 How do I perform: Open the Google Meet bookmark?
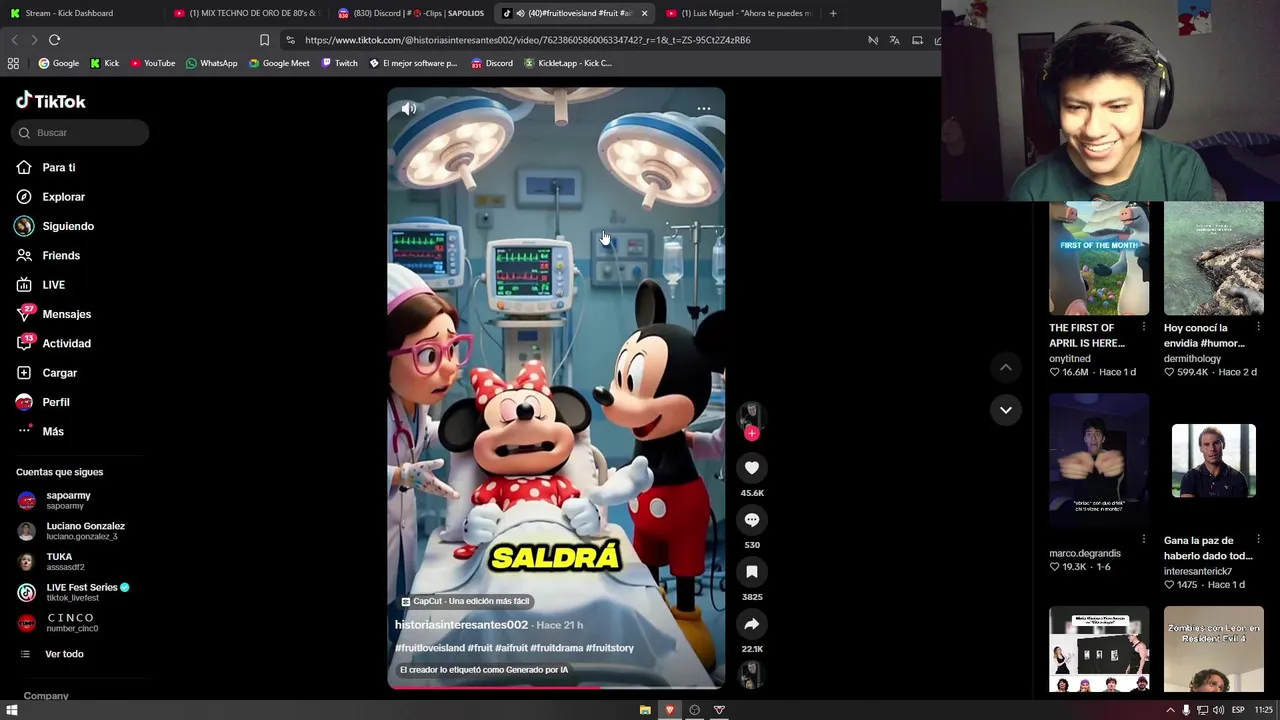[280, 63]
